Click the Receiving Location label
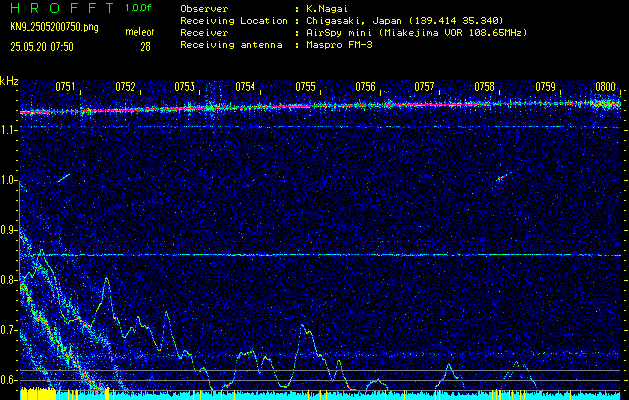The width and height of the screenshot is (629, 400). coord(234,21)
